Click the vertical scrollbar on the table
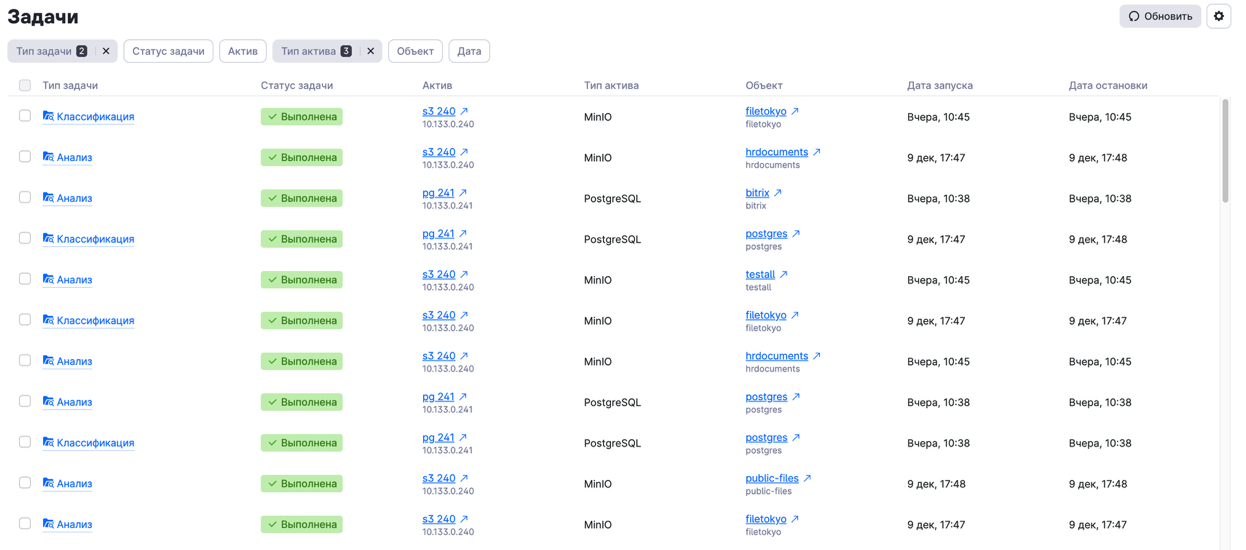1246x550 pixels. pos(1225,150)
